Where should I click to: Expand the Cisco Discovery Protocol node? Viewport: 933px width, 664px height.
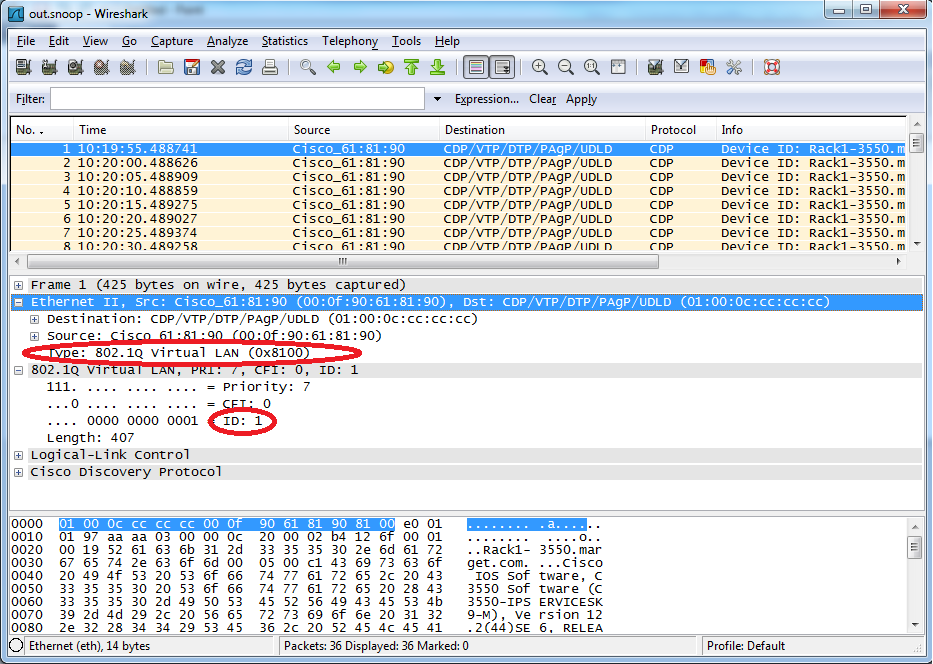click(18, 472)
